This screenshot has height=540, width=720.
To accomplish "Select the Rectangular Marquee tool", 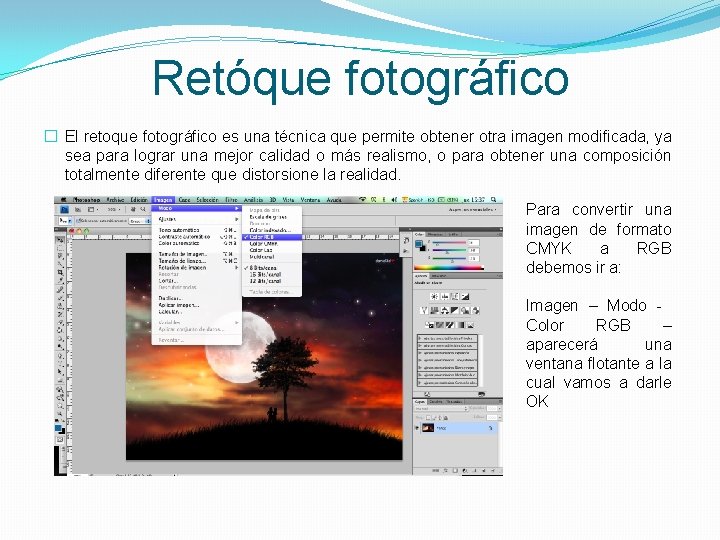I will [60, 248].
